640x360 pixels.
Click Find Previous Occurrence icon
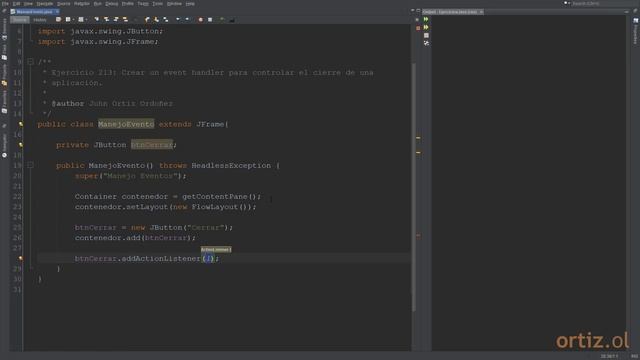pyautogui.click(x=106, y=19)
